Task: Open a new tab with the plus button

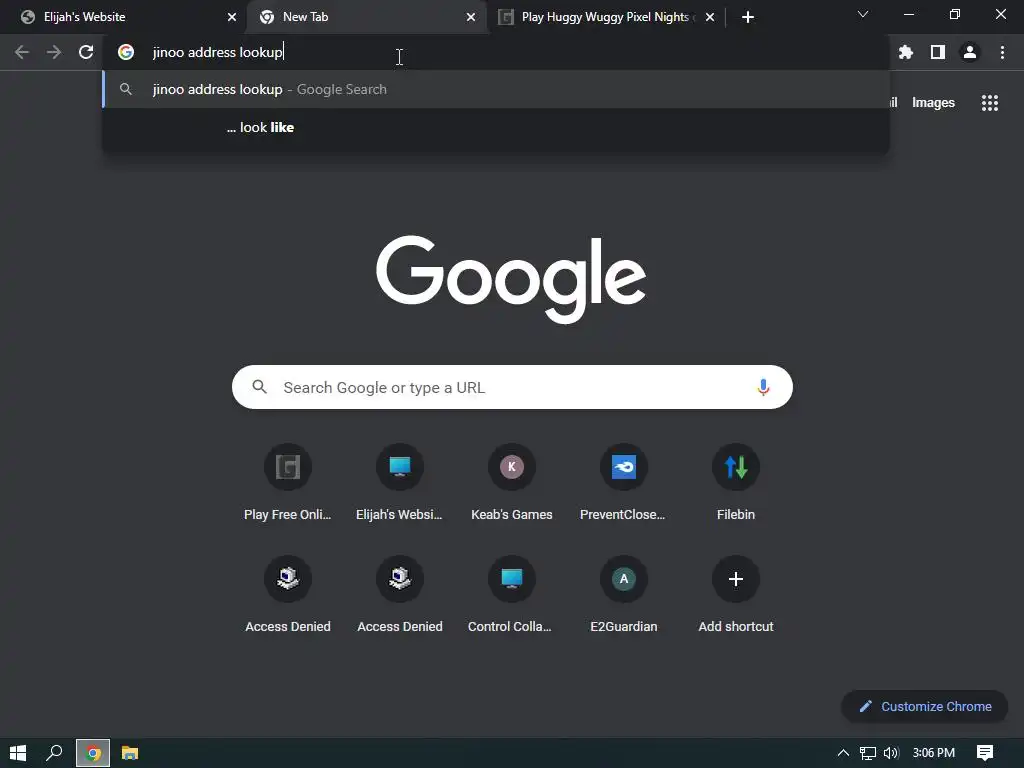Action: tap(748, 17)
